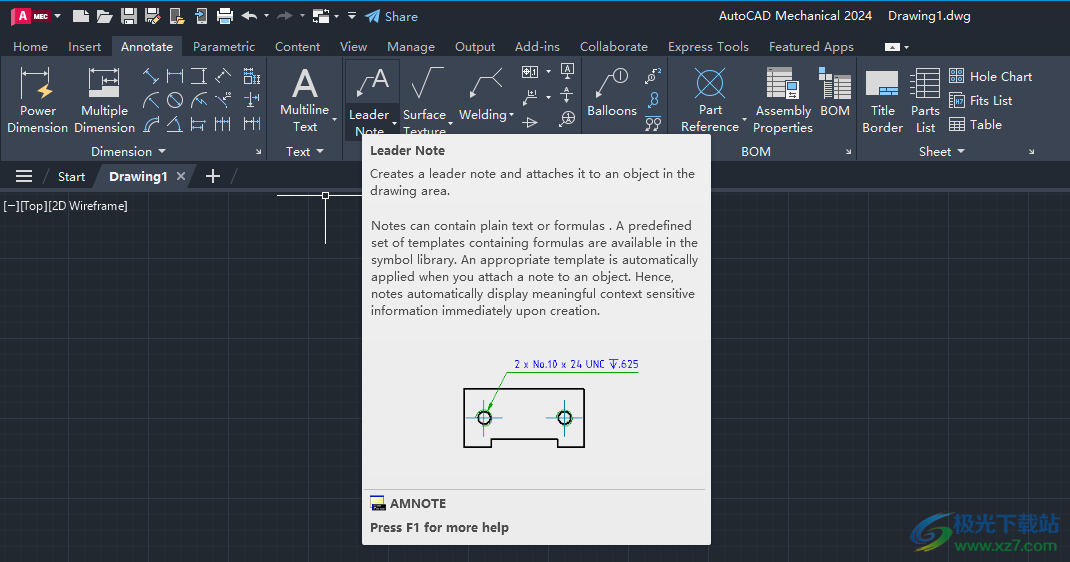Screen dimensions: 1070x562
Task: Click the Redo arrow icon
Action: tap(285, 16)
